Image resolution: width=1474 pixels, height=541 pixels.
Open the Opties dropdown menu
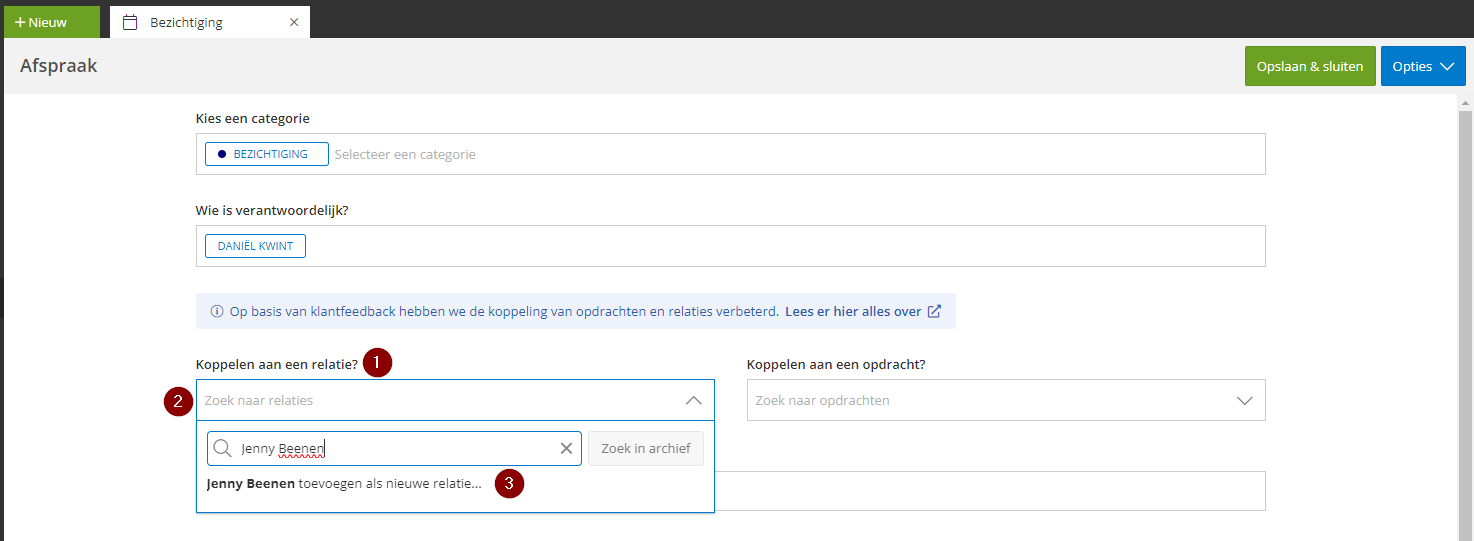point(1423,66)
